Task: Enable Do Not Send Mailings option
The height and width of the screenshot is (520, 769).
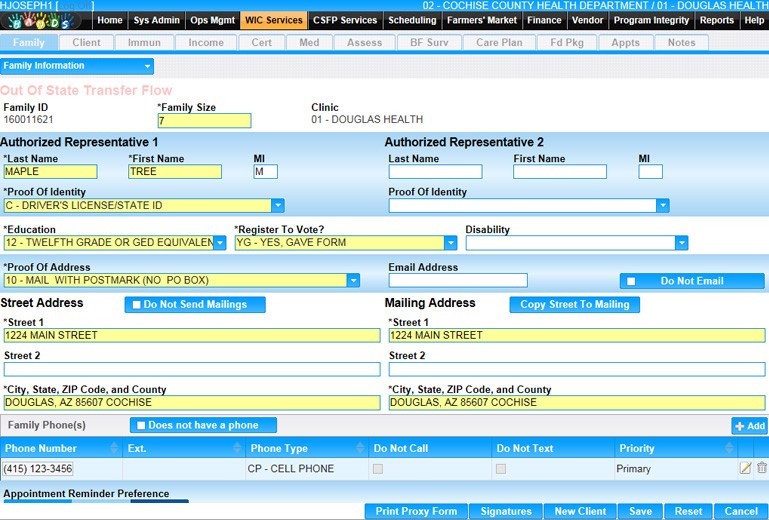Action: pos(138,305)
